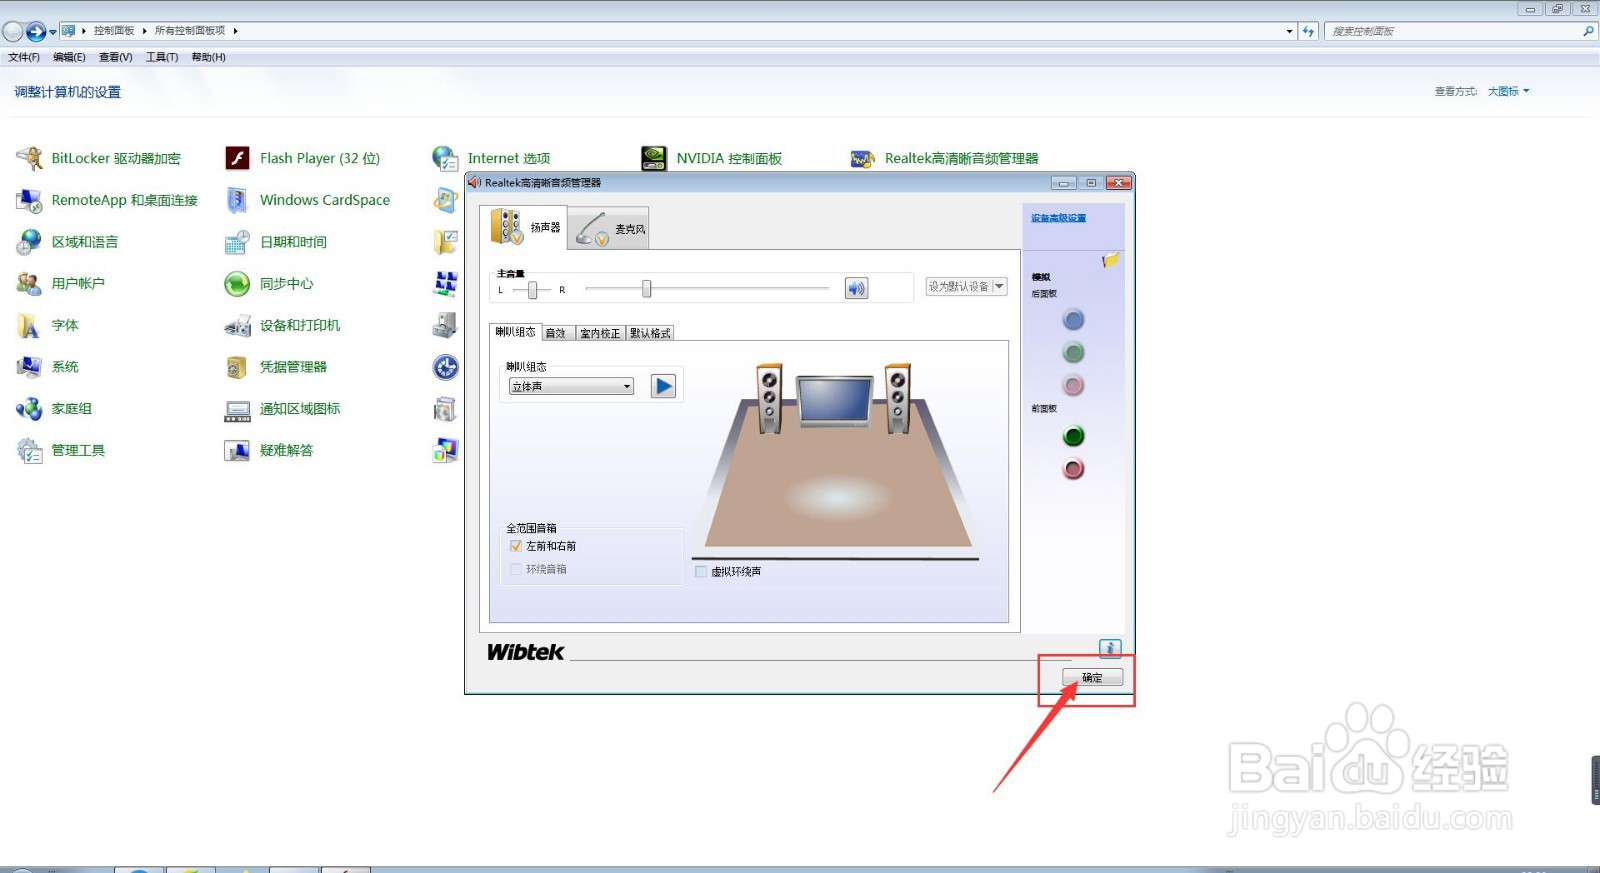Toggle 左前和右前 full-range checkbox

tap(516, 546)
